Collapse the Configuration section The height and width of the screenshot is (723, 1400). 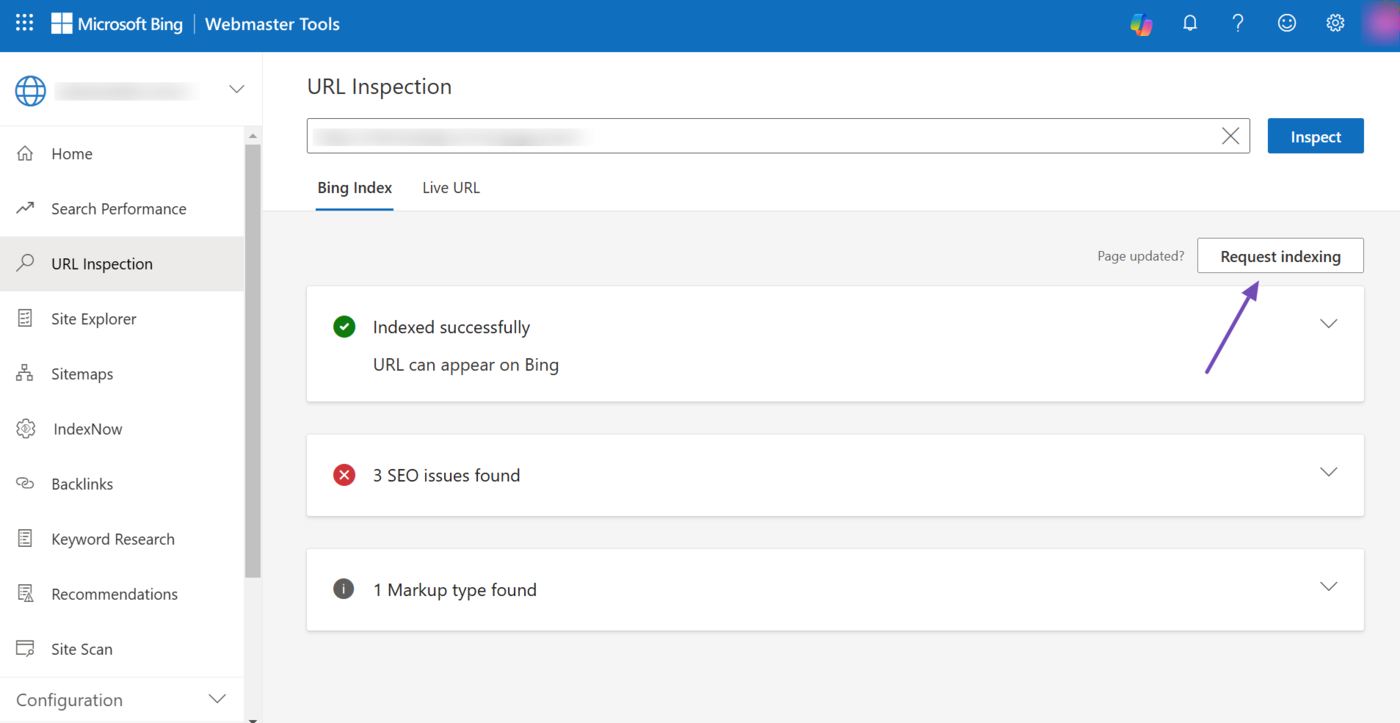[x=217, y=699]
